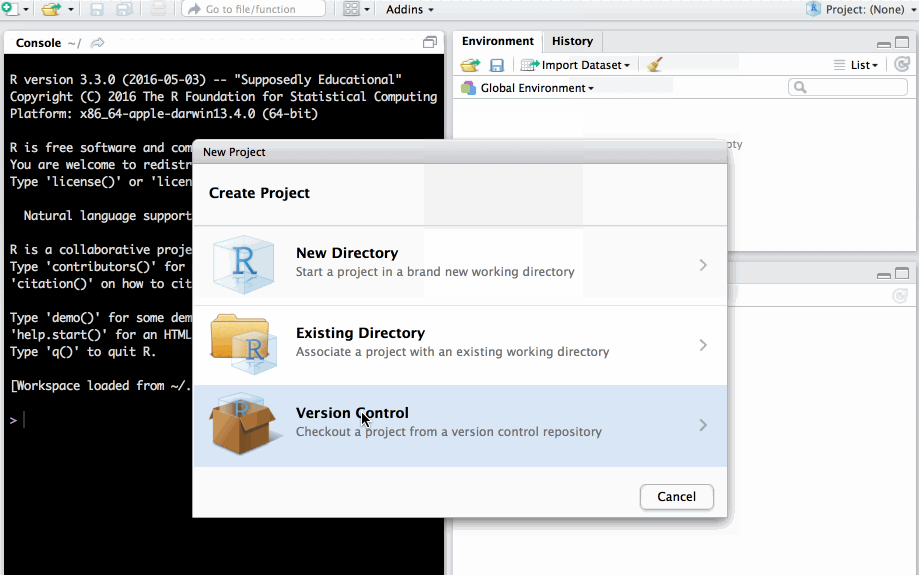Maximize the Environment pane
The image size is (919, 575).
pyautogui.click(x=902, y=42)
